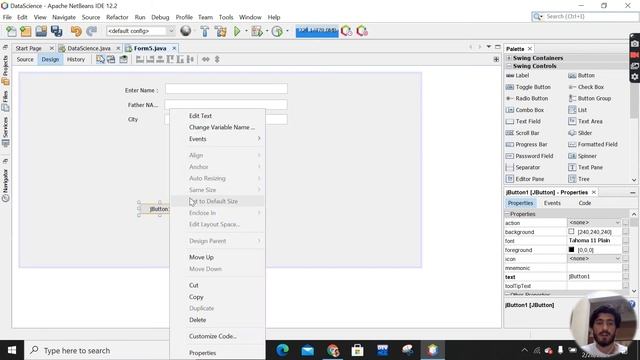Switch to Source view
640x360 pixels.
tap(25, 60)
